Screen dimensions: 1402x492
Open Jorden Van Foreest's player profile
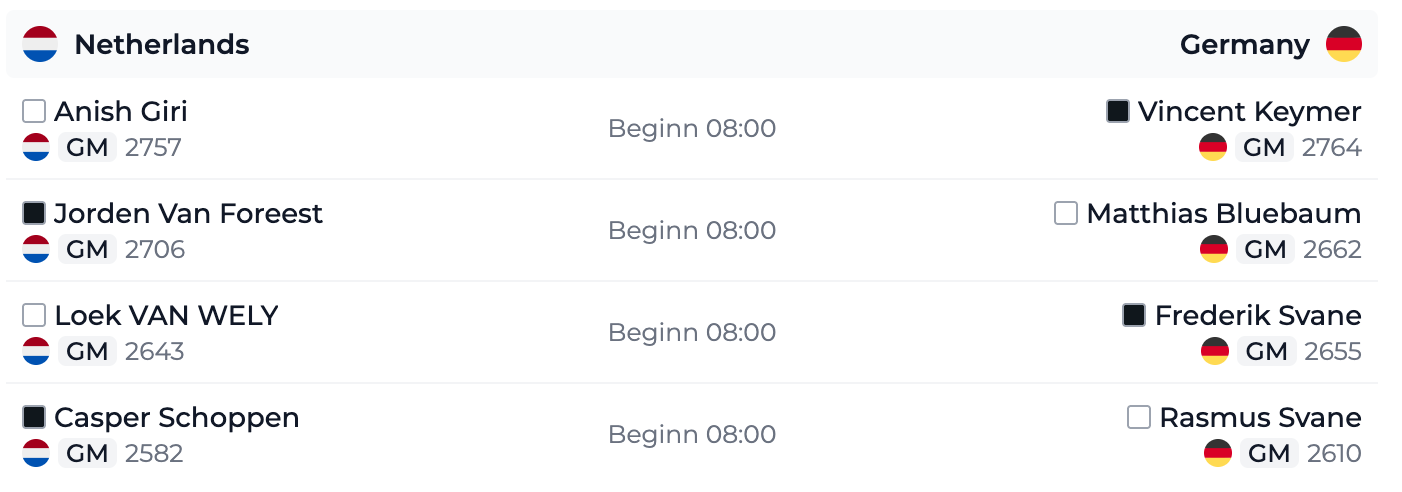click(189, 213)
